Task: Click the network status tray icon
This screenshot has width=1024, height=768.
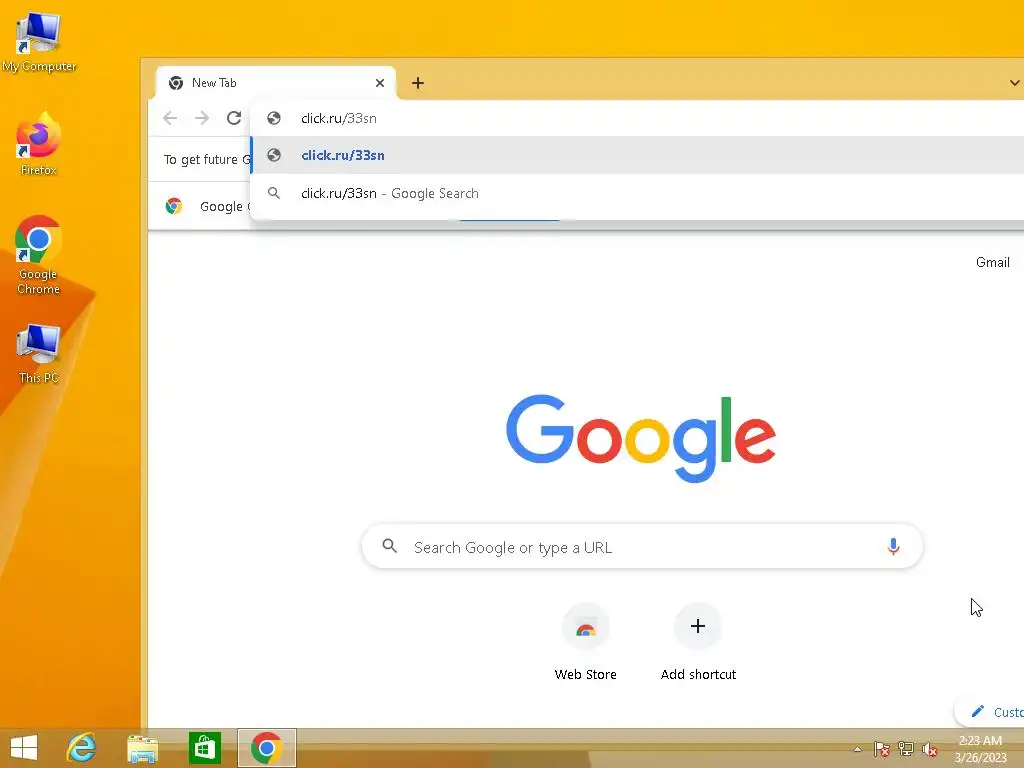Action: (906, 749)
